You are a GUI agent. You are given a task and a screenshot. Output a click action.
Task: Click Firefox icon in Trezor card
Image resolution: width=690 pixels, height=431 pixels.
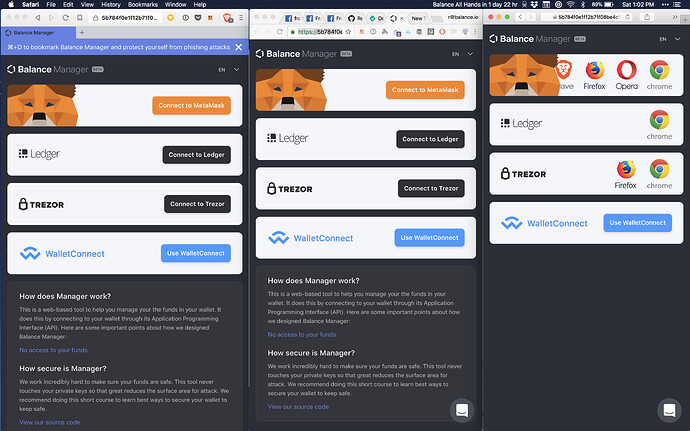point(625,174)
